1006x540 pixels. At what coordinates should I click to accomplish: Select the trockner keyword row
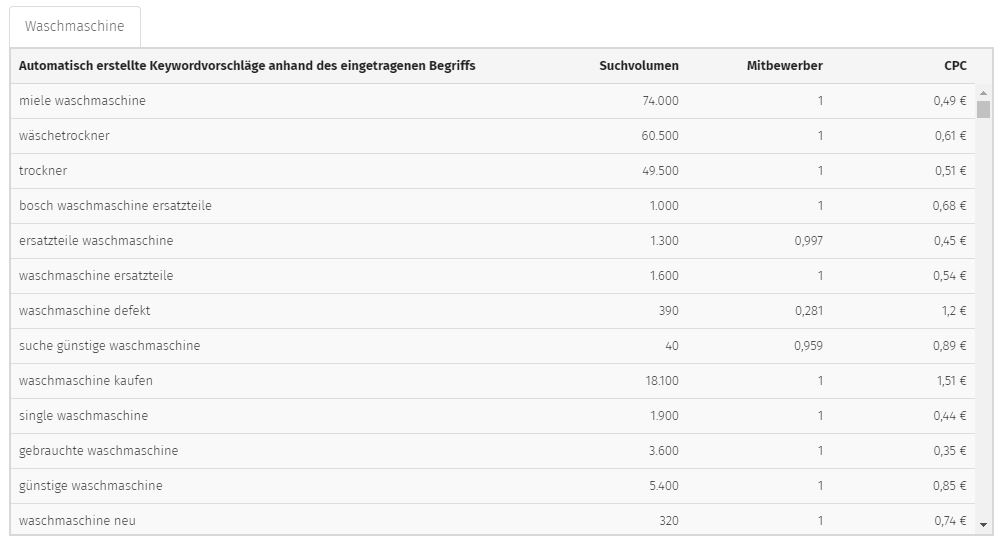tap(493, 171)
